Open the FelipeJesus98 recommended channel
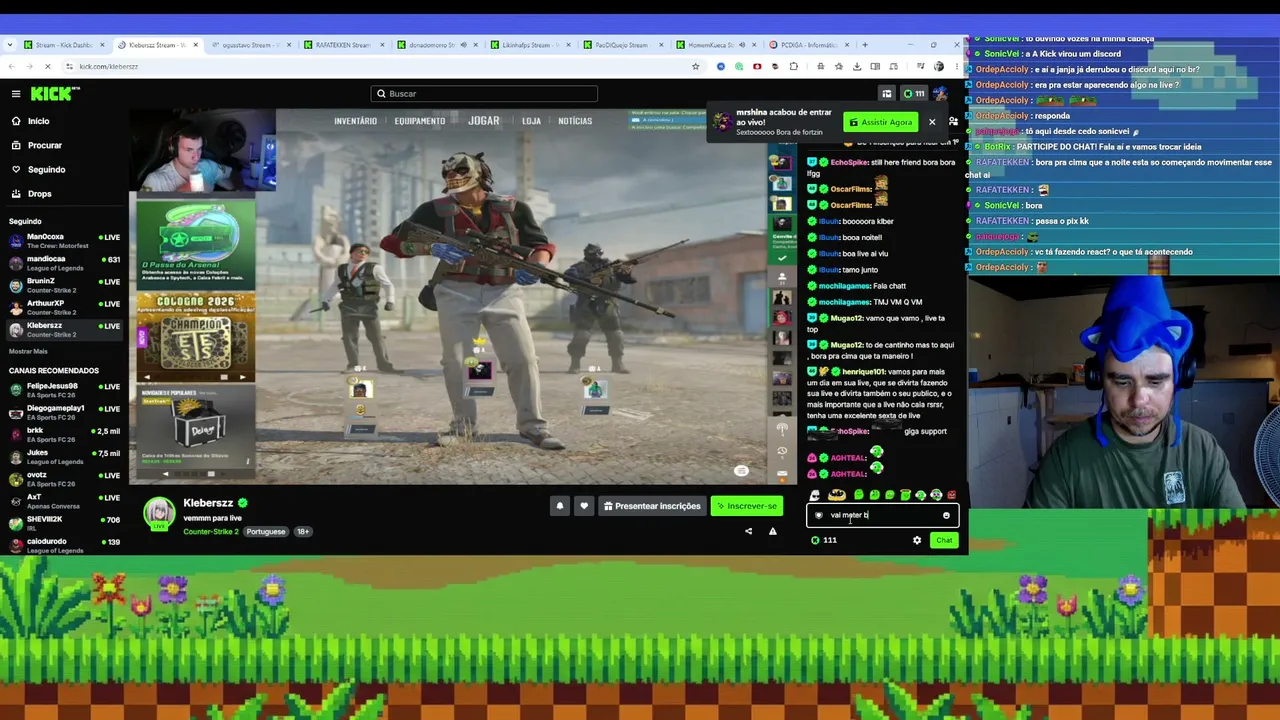This screenshot has height=720, width=1280. 64,390
